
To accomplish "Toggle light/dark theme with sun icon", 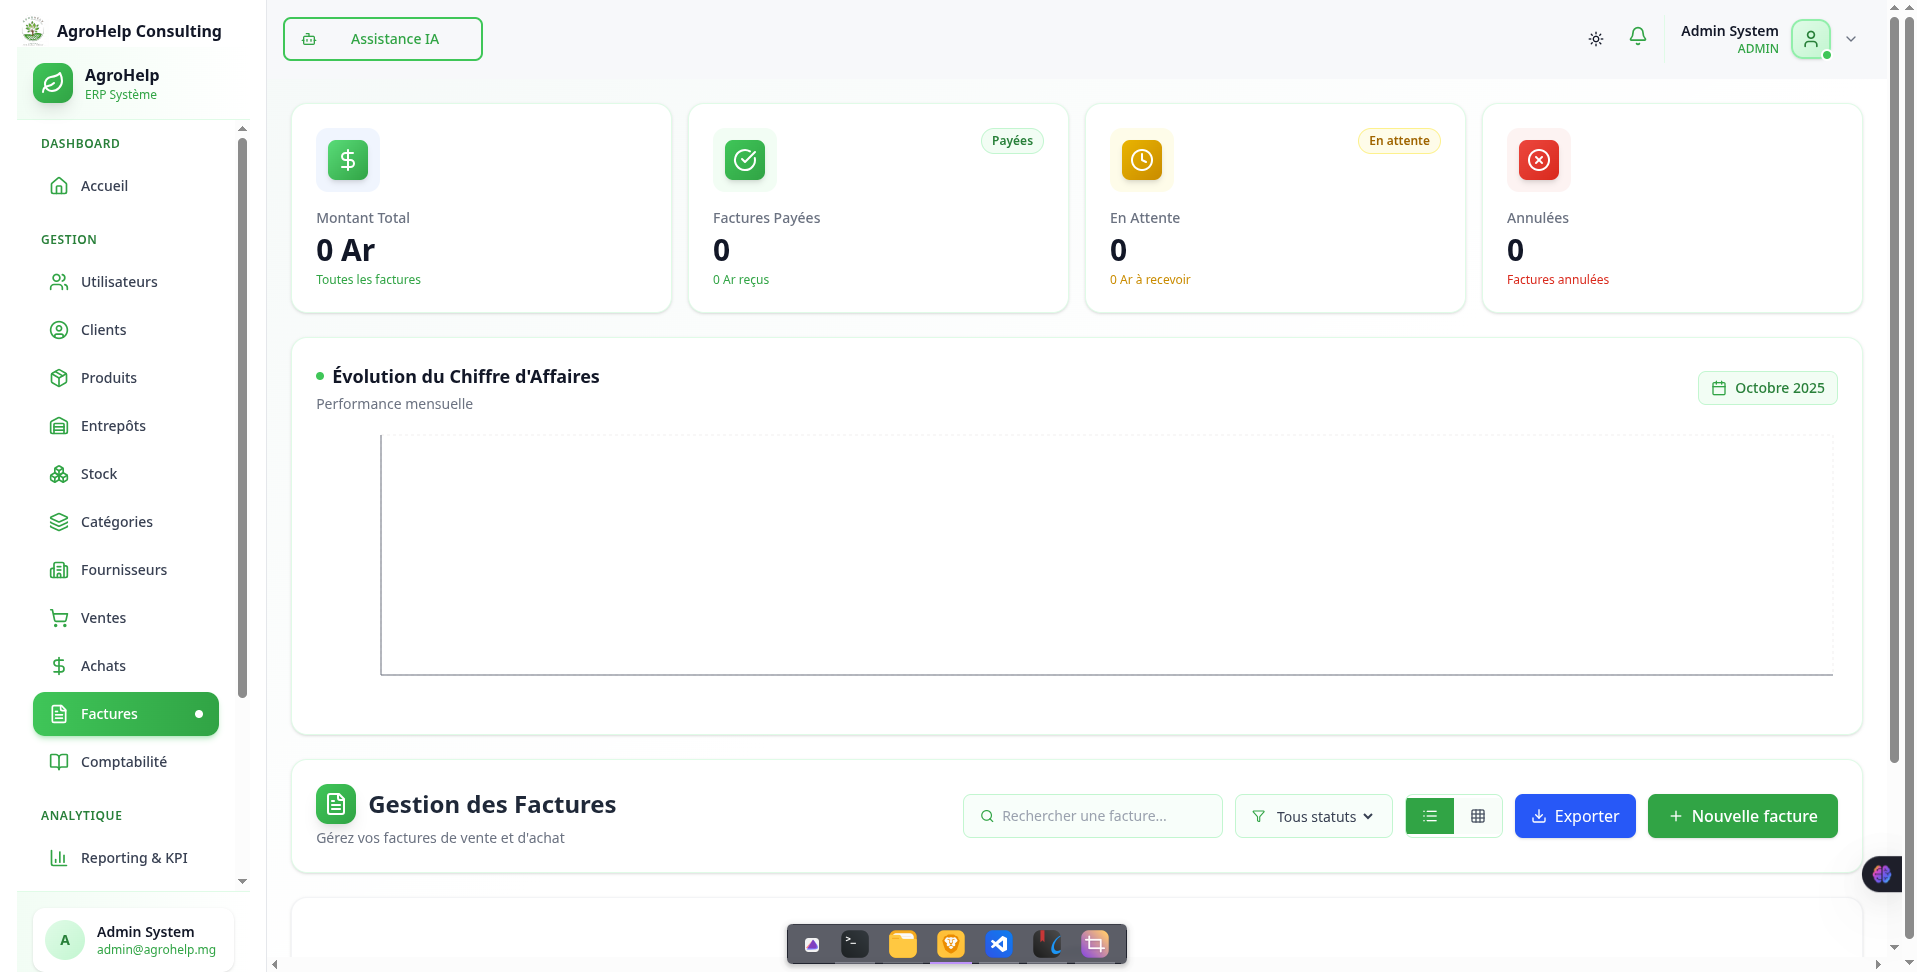I will pyautogui.click(x=1595, y=38).
